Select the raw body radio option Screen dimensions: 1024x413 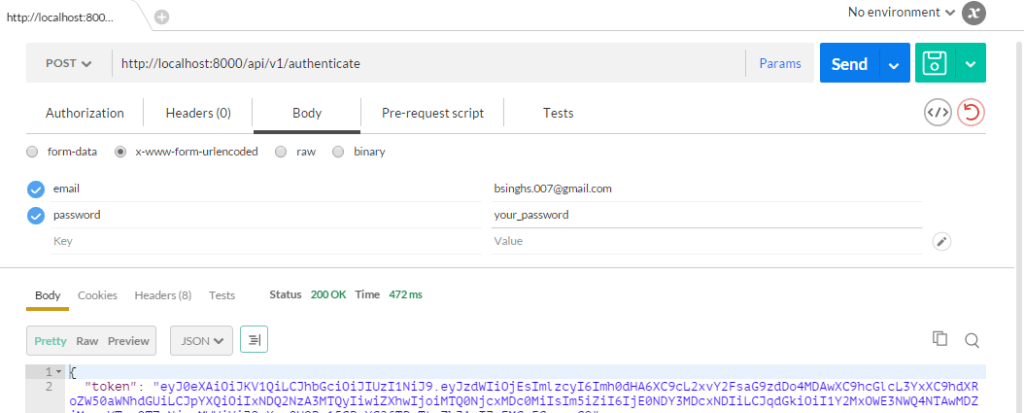point(281,152)
